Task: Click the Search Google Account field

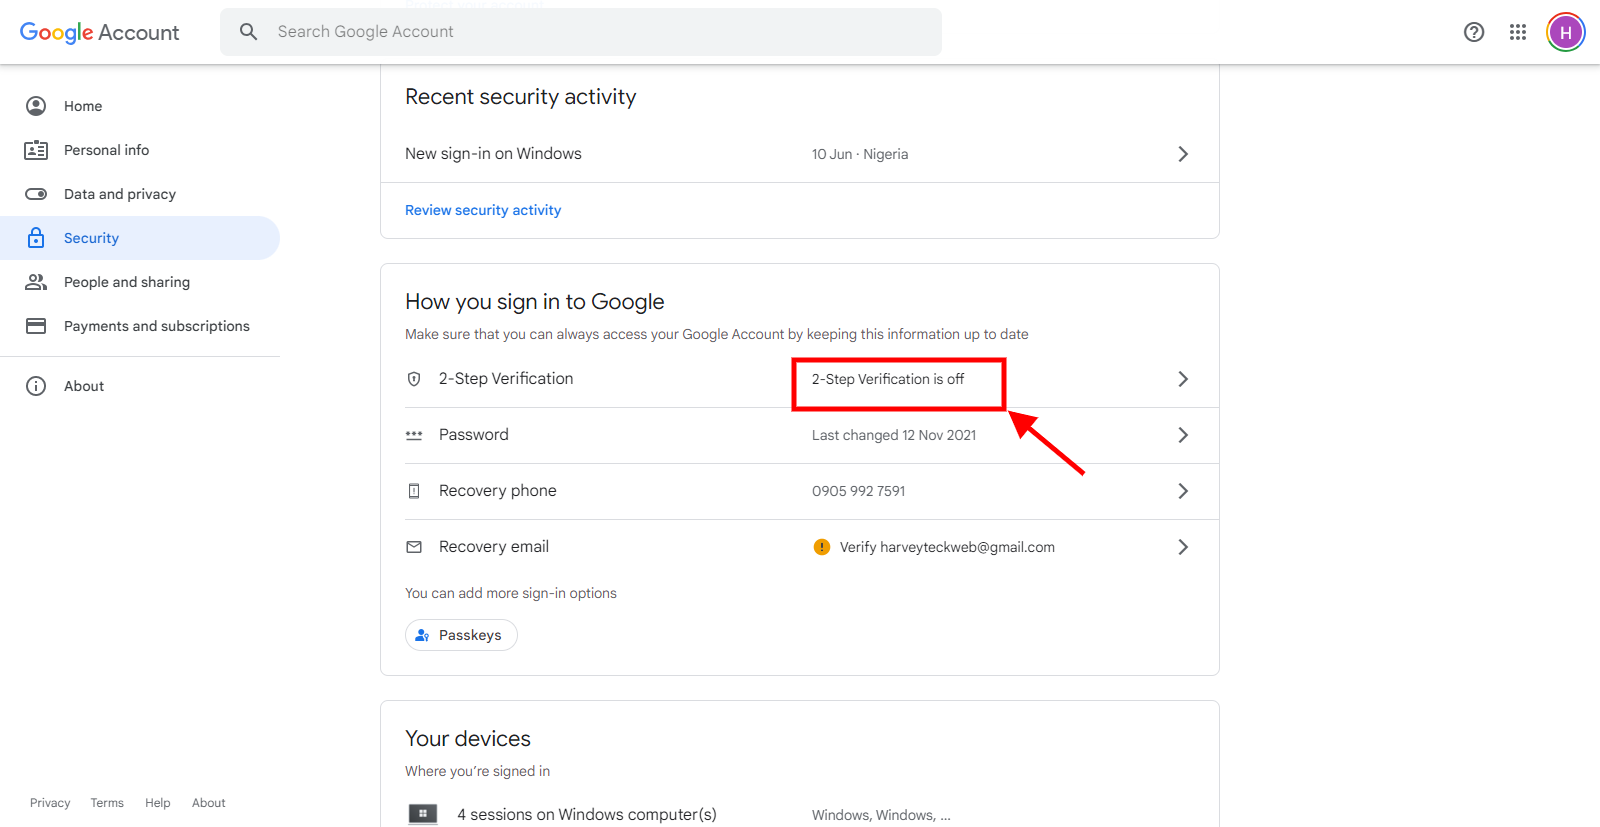Action: (600, 32)
